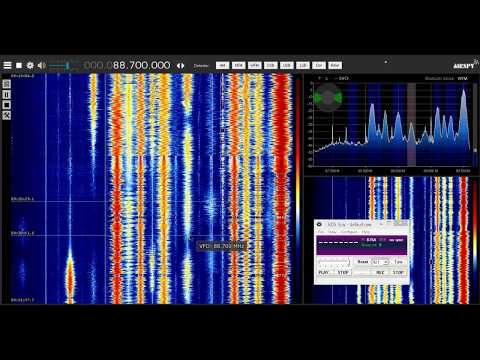Viewport: 480px width, 360px height.
Task: Open the hamburger main menu
Action: click(7, 65)
